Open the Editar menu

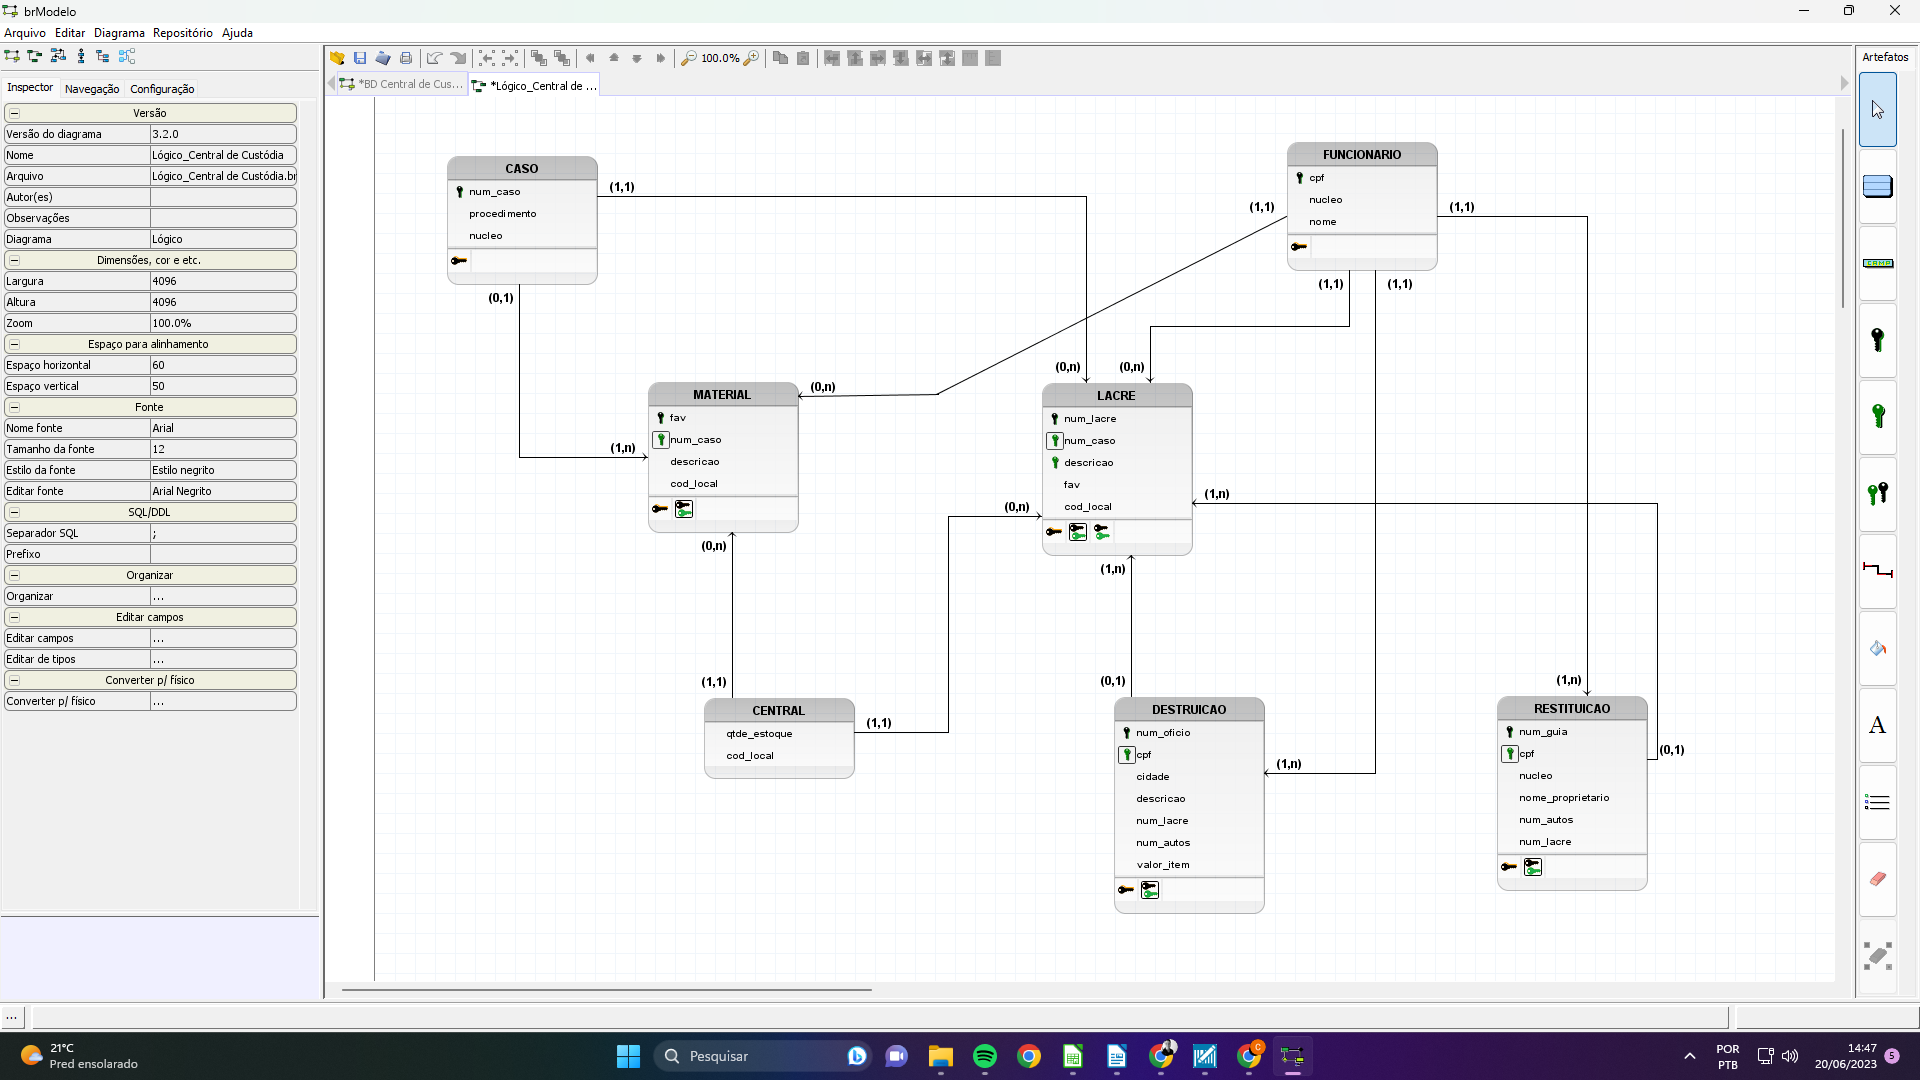[x=70, y=33]
